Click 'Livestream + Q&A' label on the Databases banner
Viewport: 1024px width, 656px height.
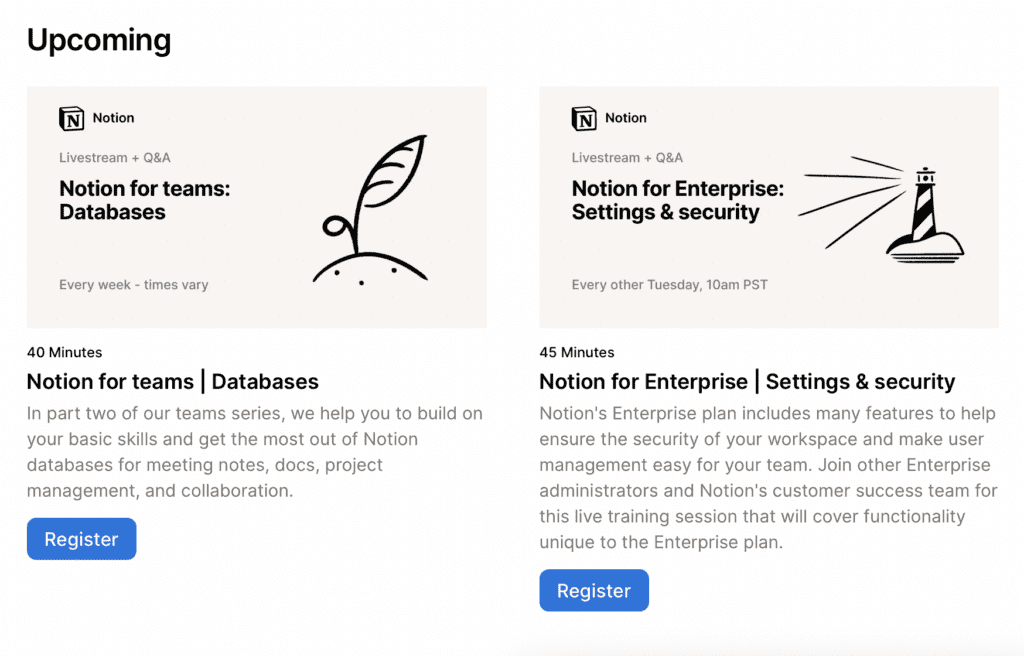point(115,158)
